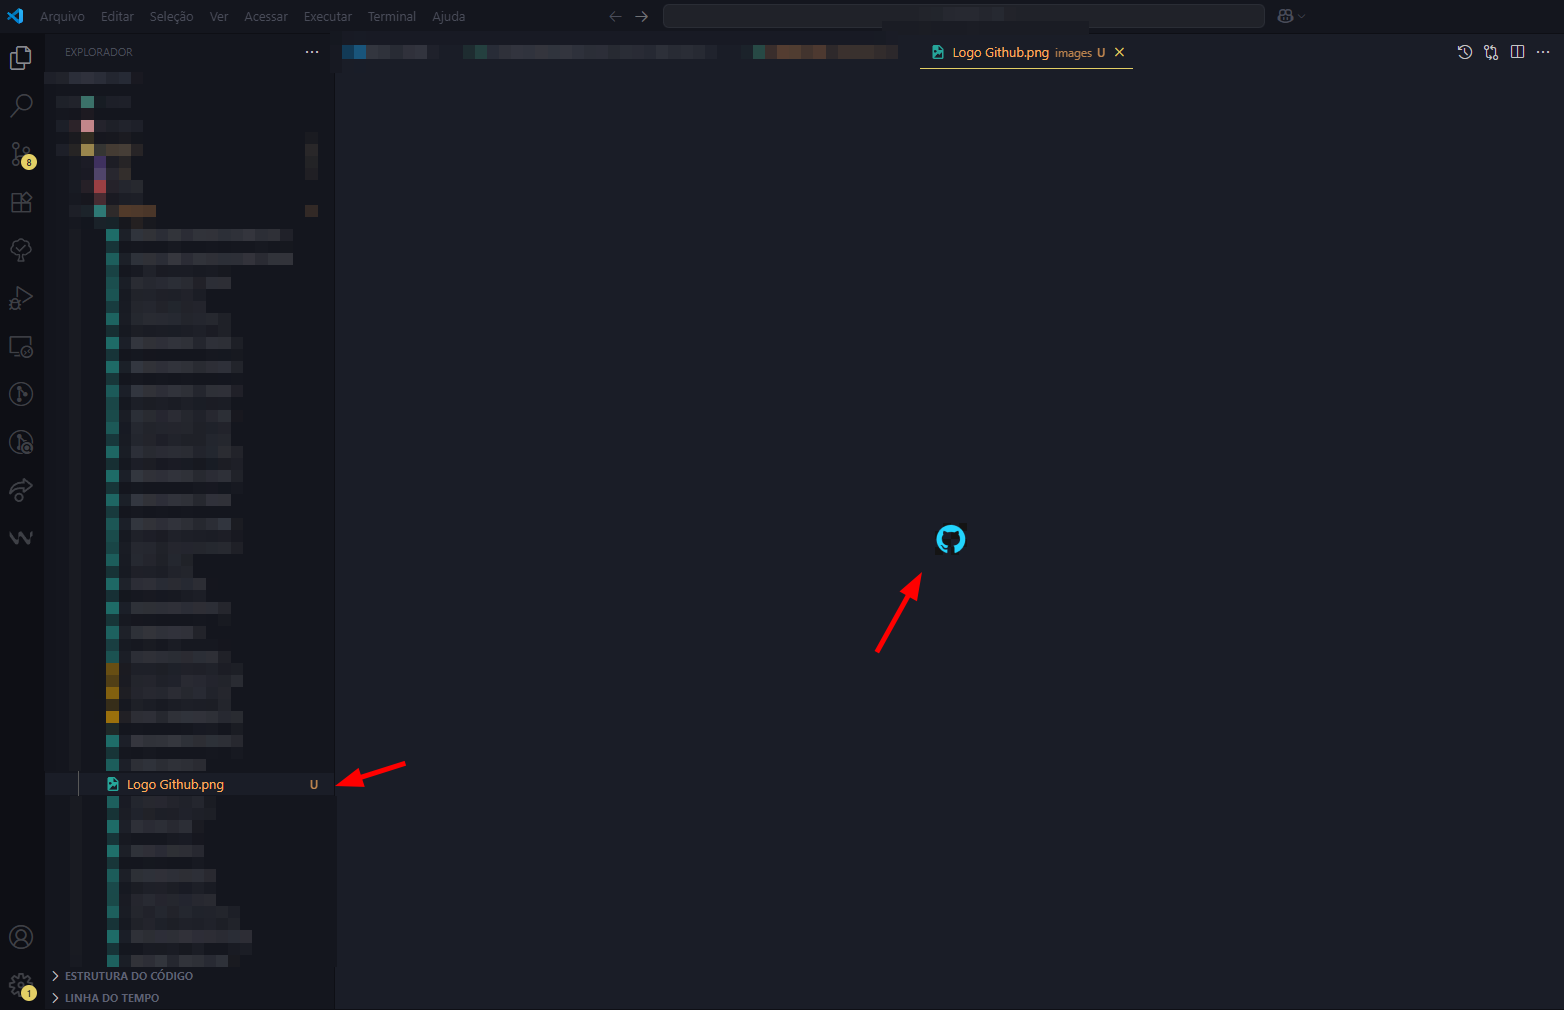Open the Editar menu
This screenshot has height=1010, width=1564.
pos(117,16)
